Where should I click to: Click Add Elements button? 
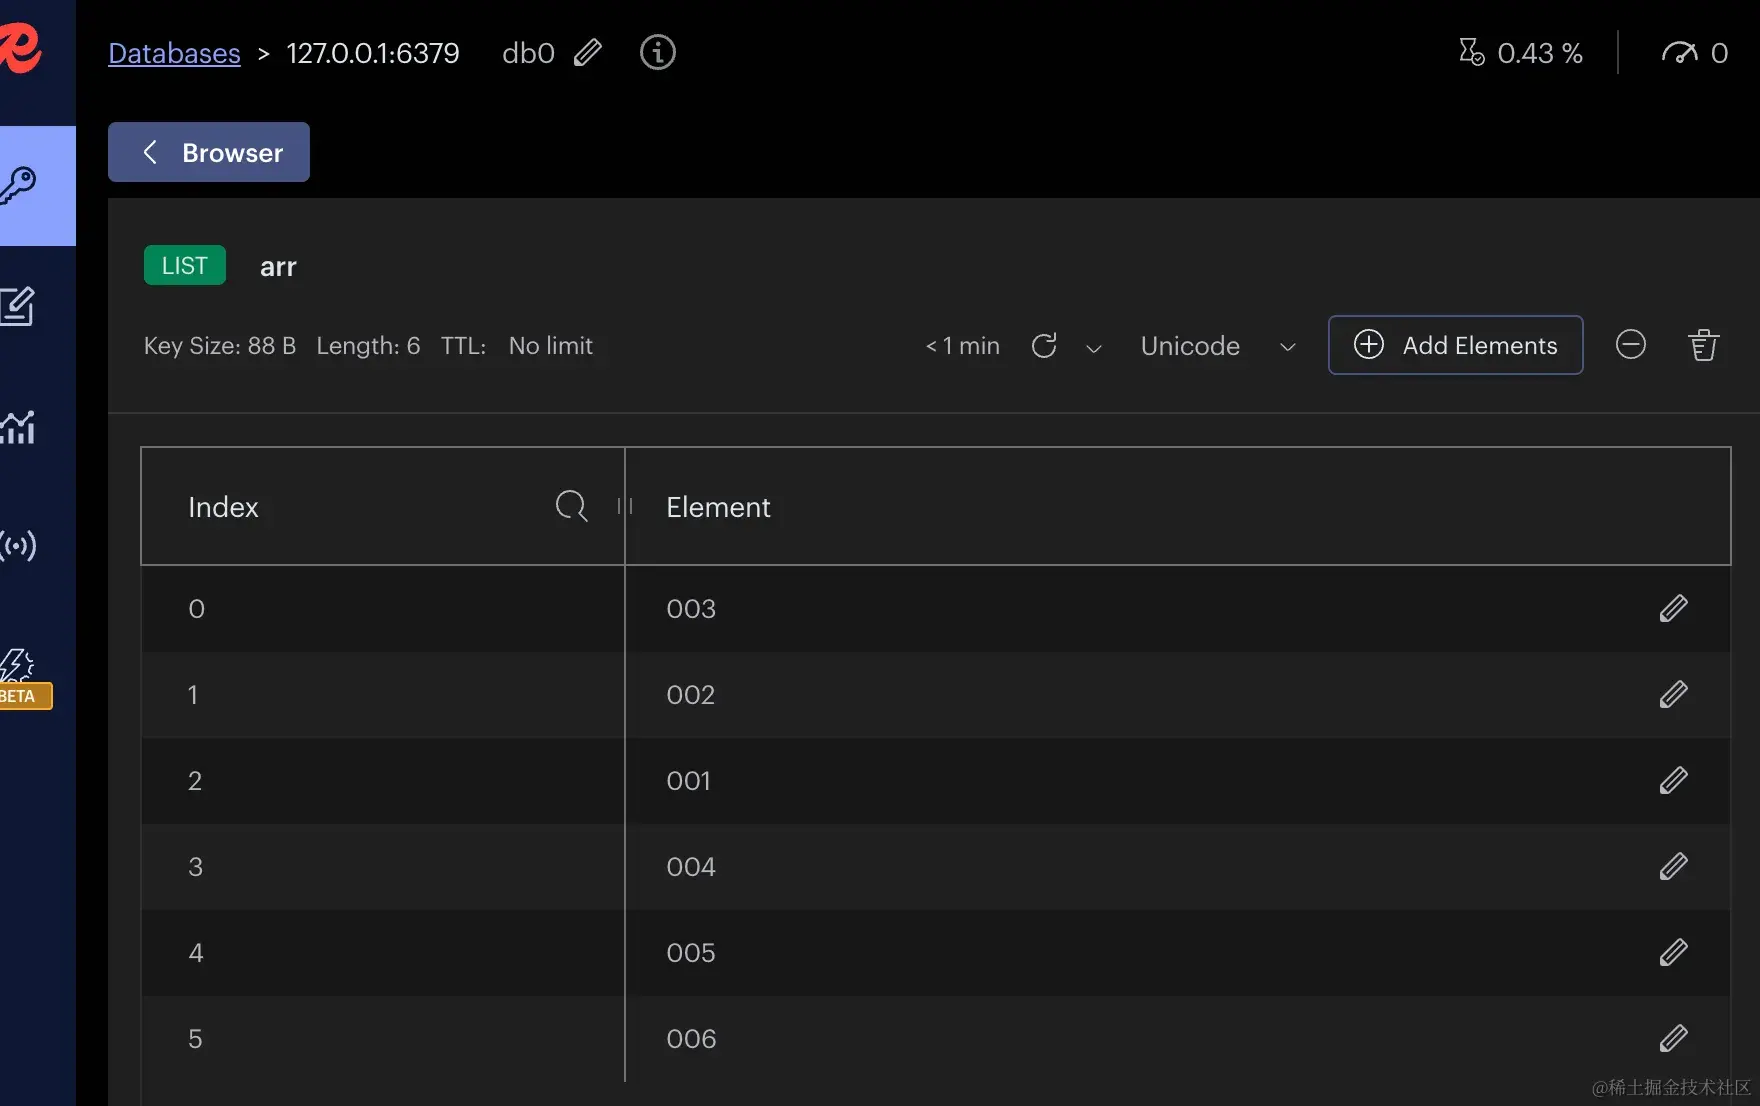click(x=1455, y=345)
